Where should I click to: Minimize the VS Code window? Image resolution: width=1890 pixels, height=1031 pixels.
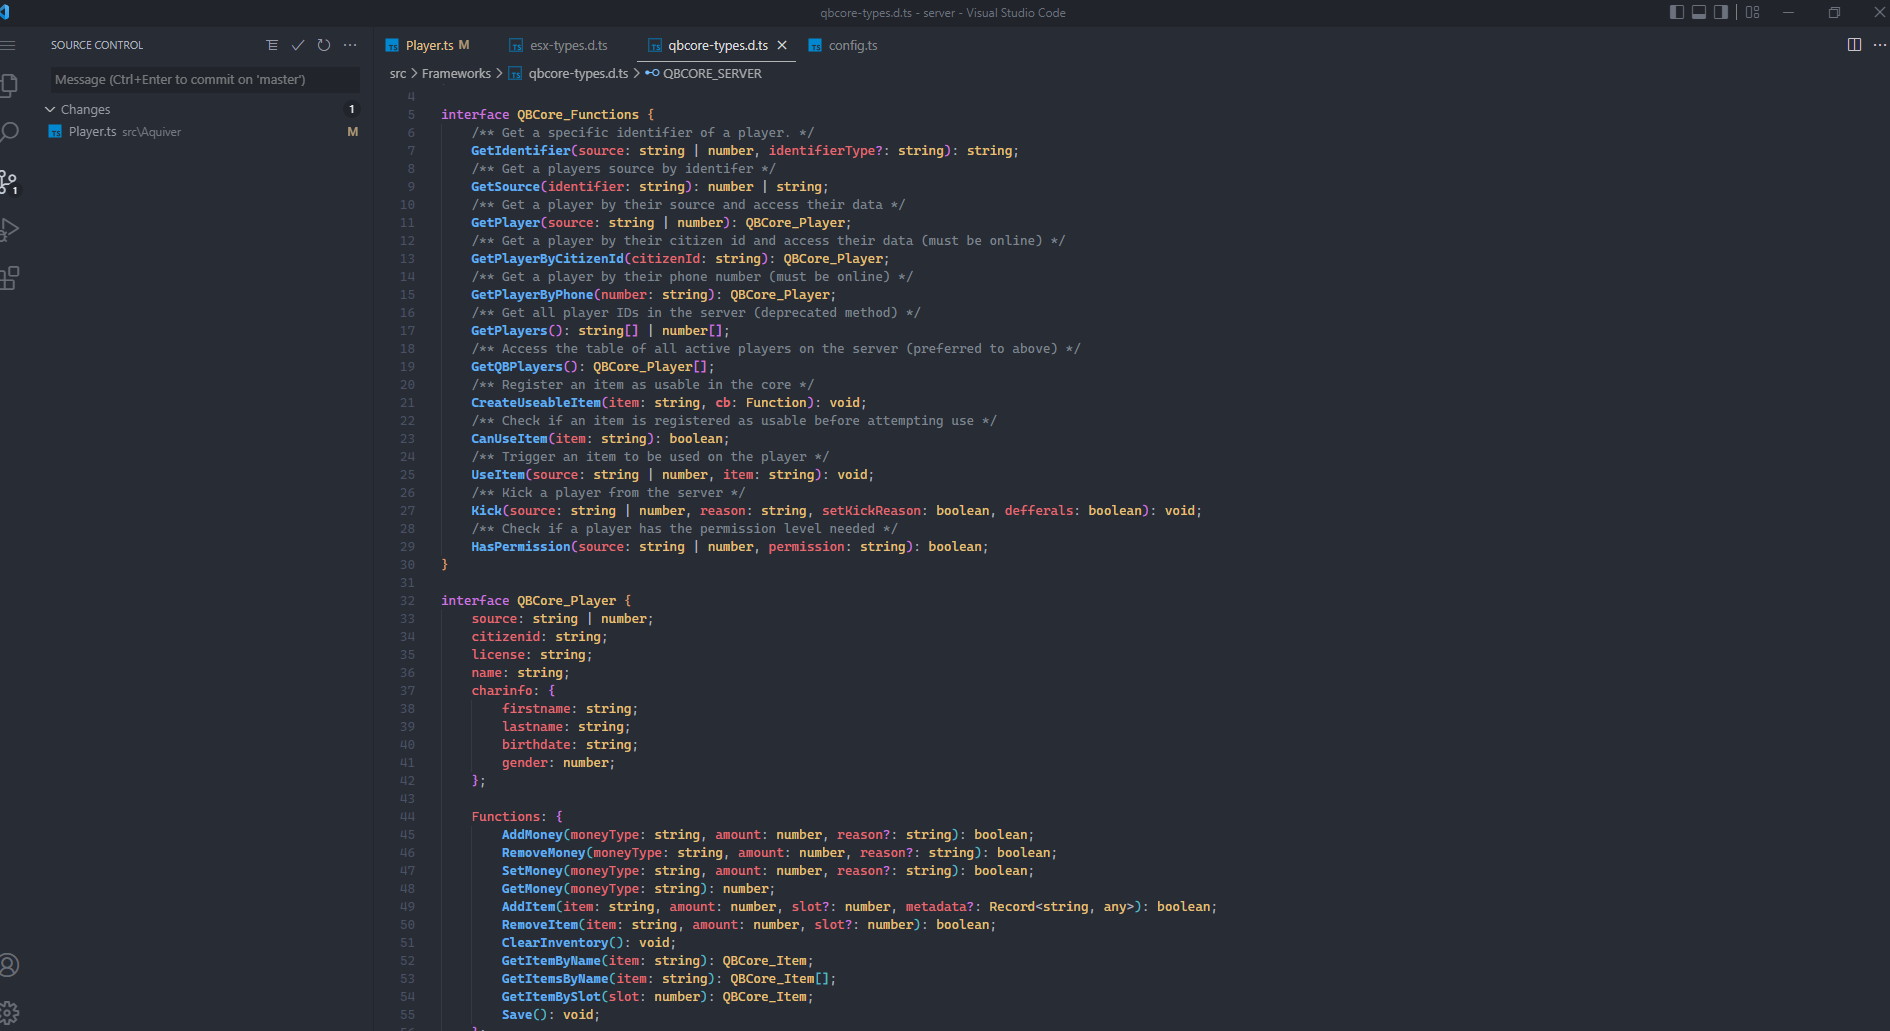(x=1788, y=12)
